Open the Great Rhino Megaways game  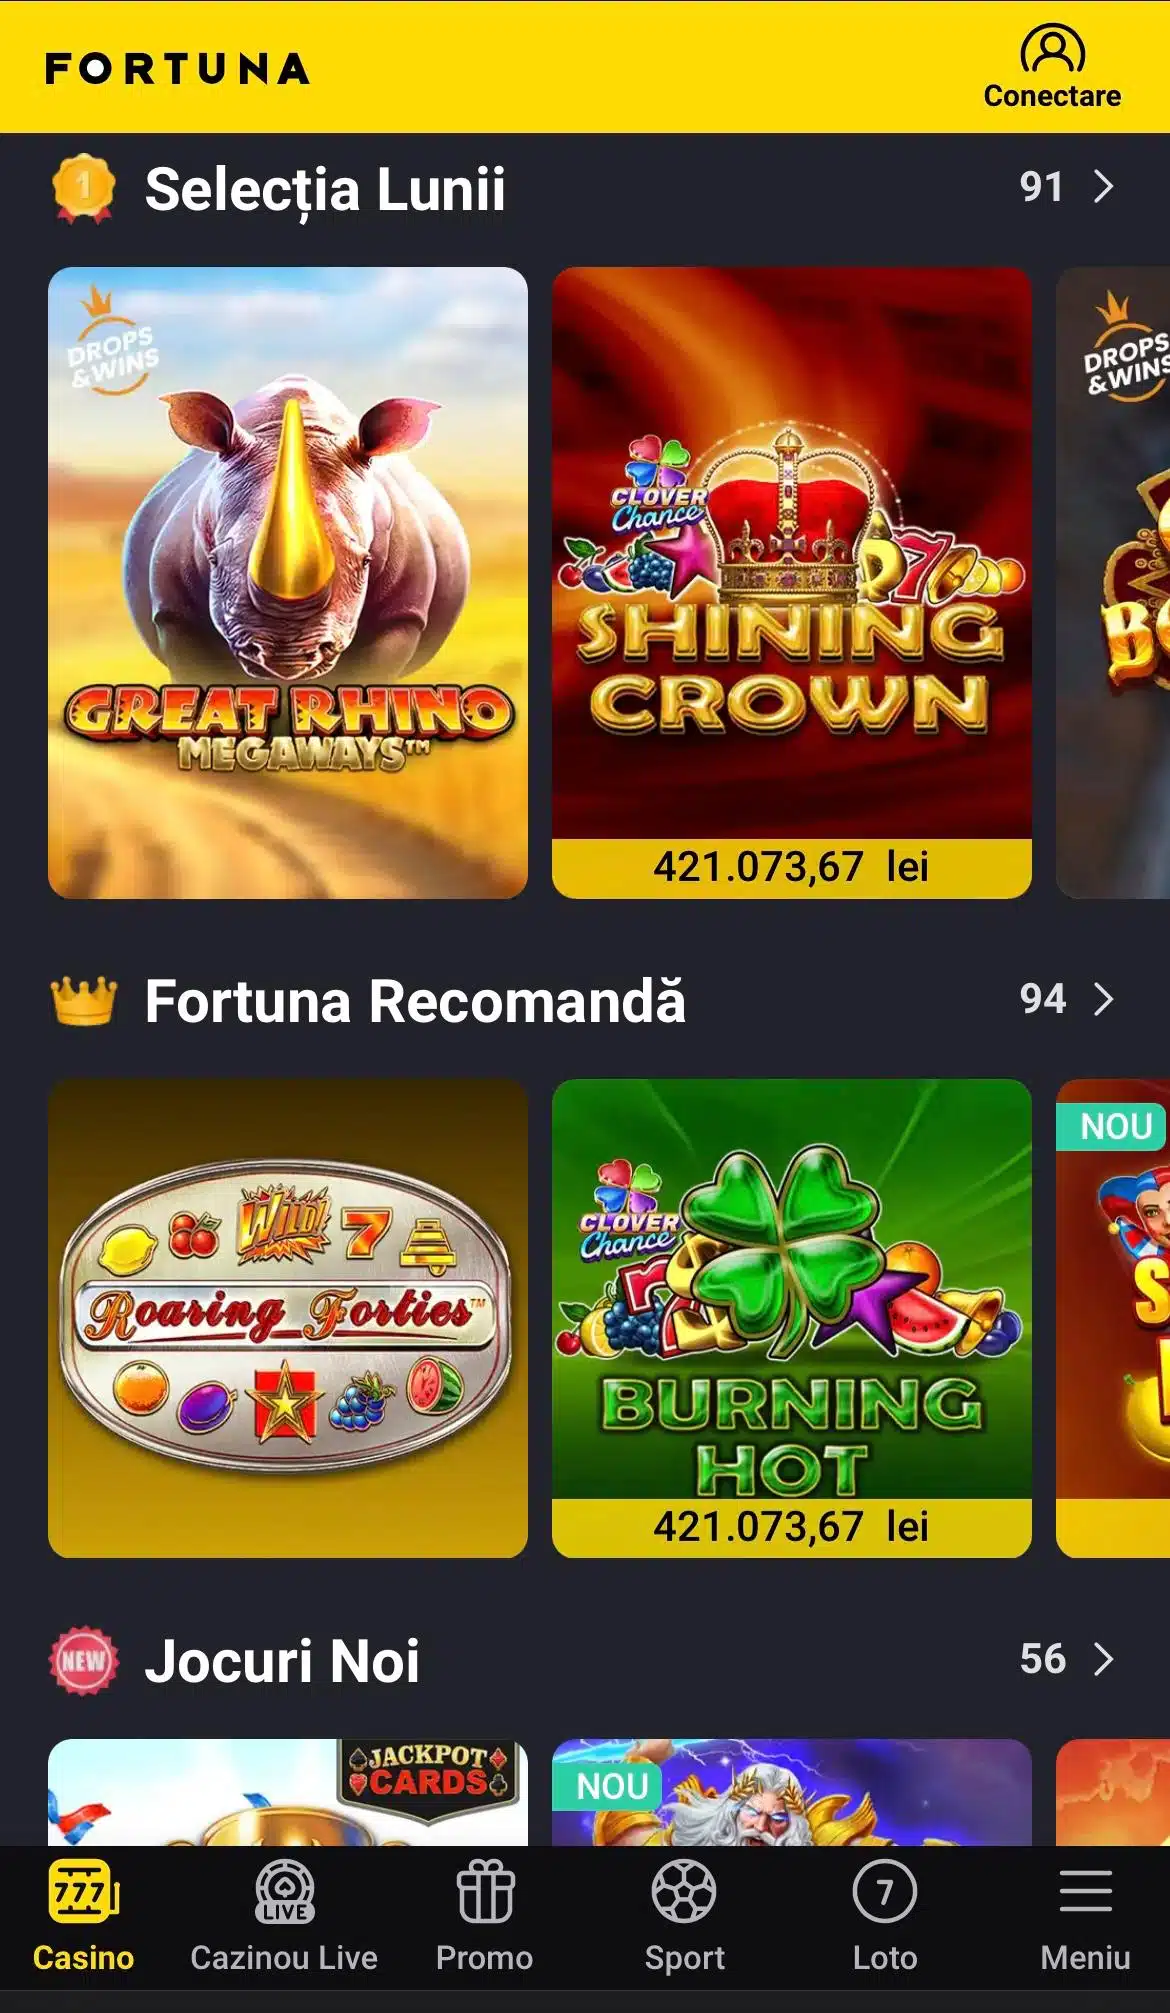coord(288,583)
